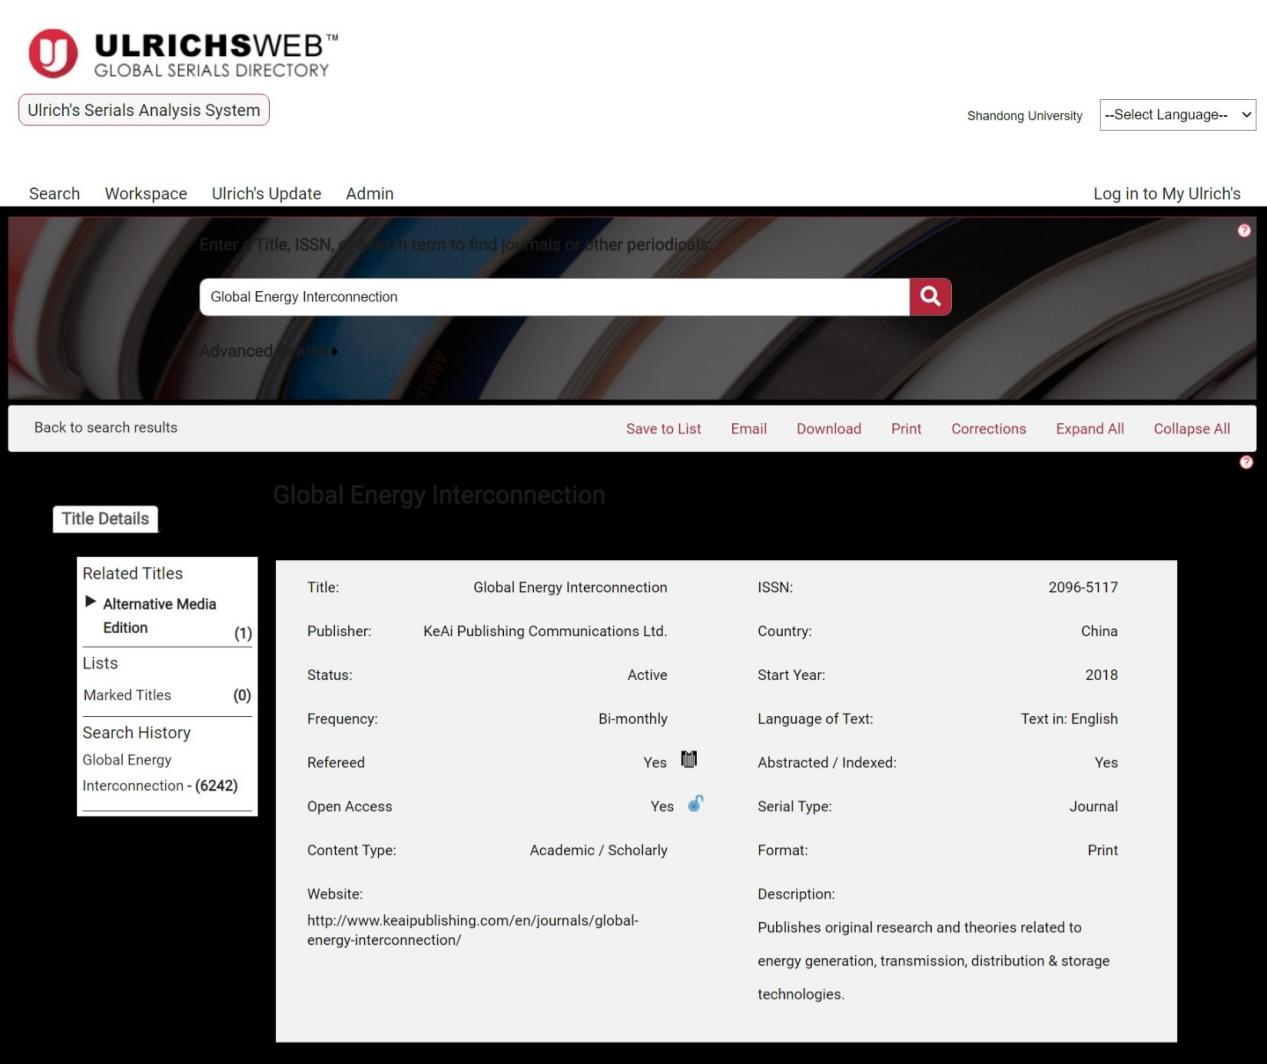
Task: Log in to My Ulrich's
Action: 1167,194
